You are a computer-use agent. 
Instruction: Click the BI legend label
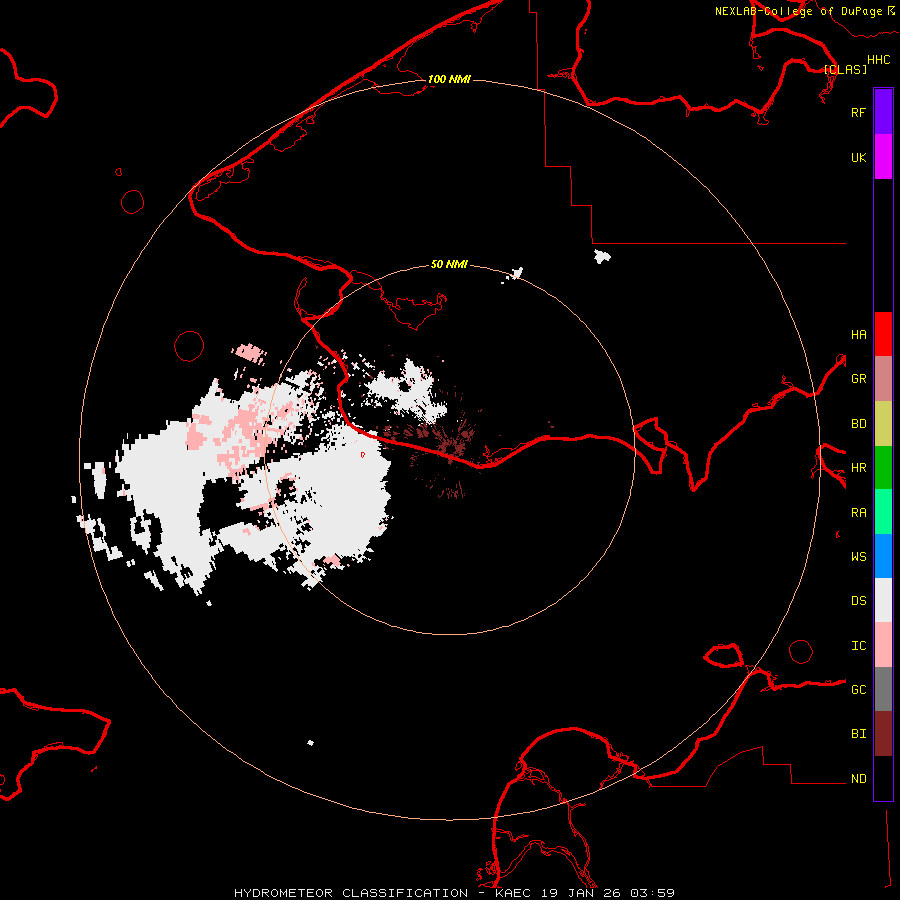(858, 734)
